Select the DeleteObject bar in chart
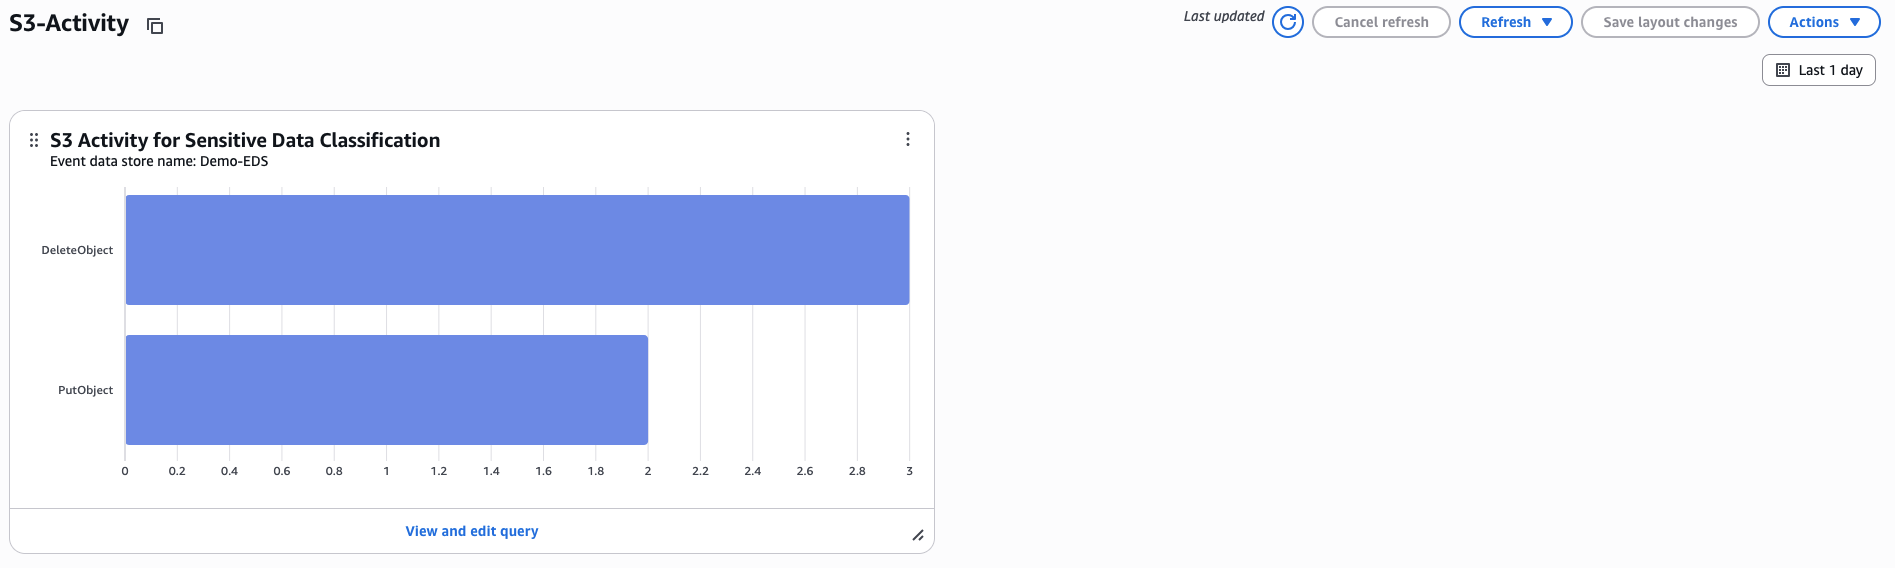The height and width of the screenshot is (568, 1895). [x=517, y=250]
